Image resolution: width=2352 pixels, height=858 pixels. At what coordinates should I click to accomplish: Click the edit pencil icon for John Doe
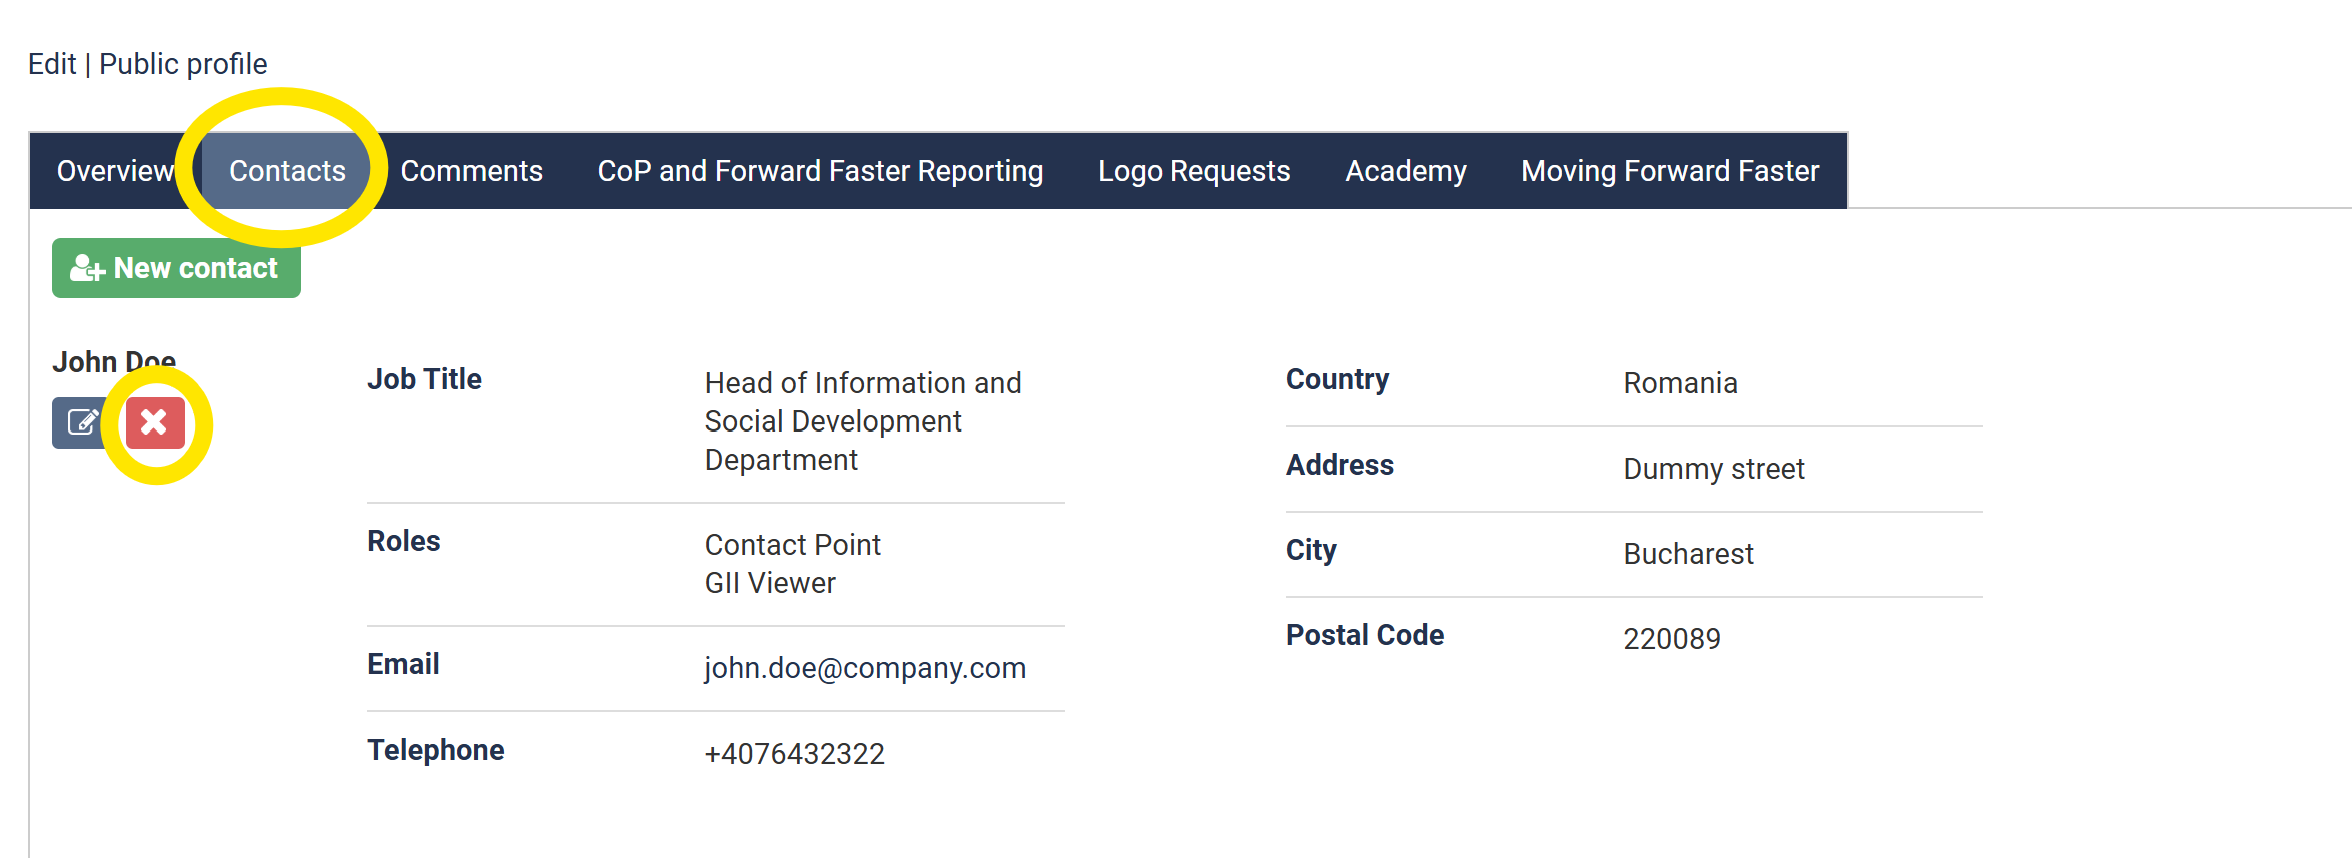click(82, 422)
